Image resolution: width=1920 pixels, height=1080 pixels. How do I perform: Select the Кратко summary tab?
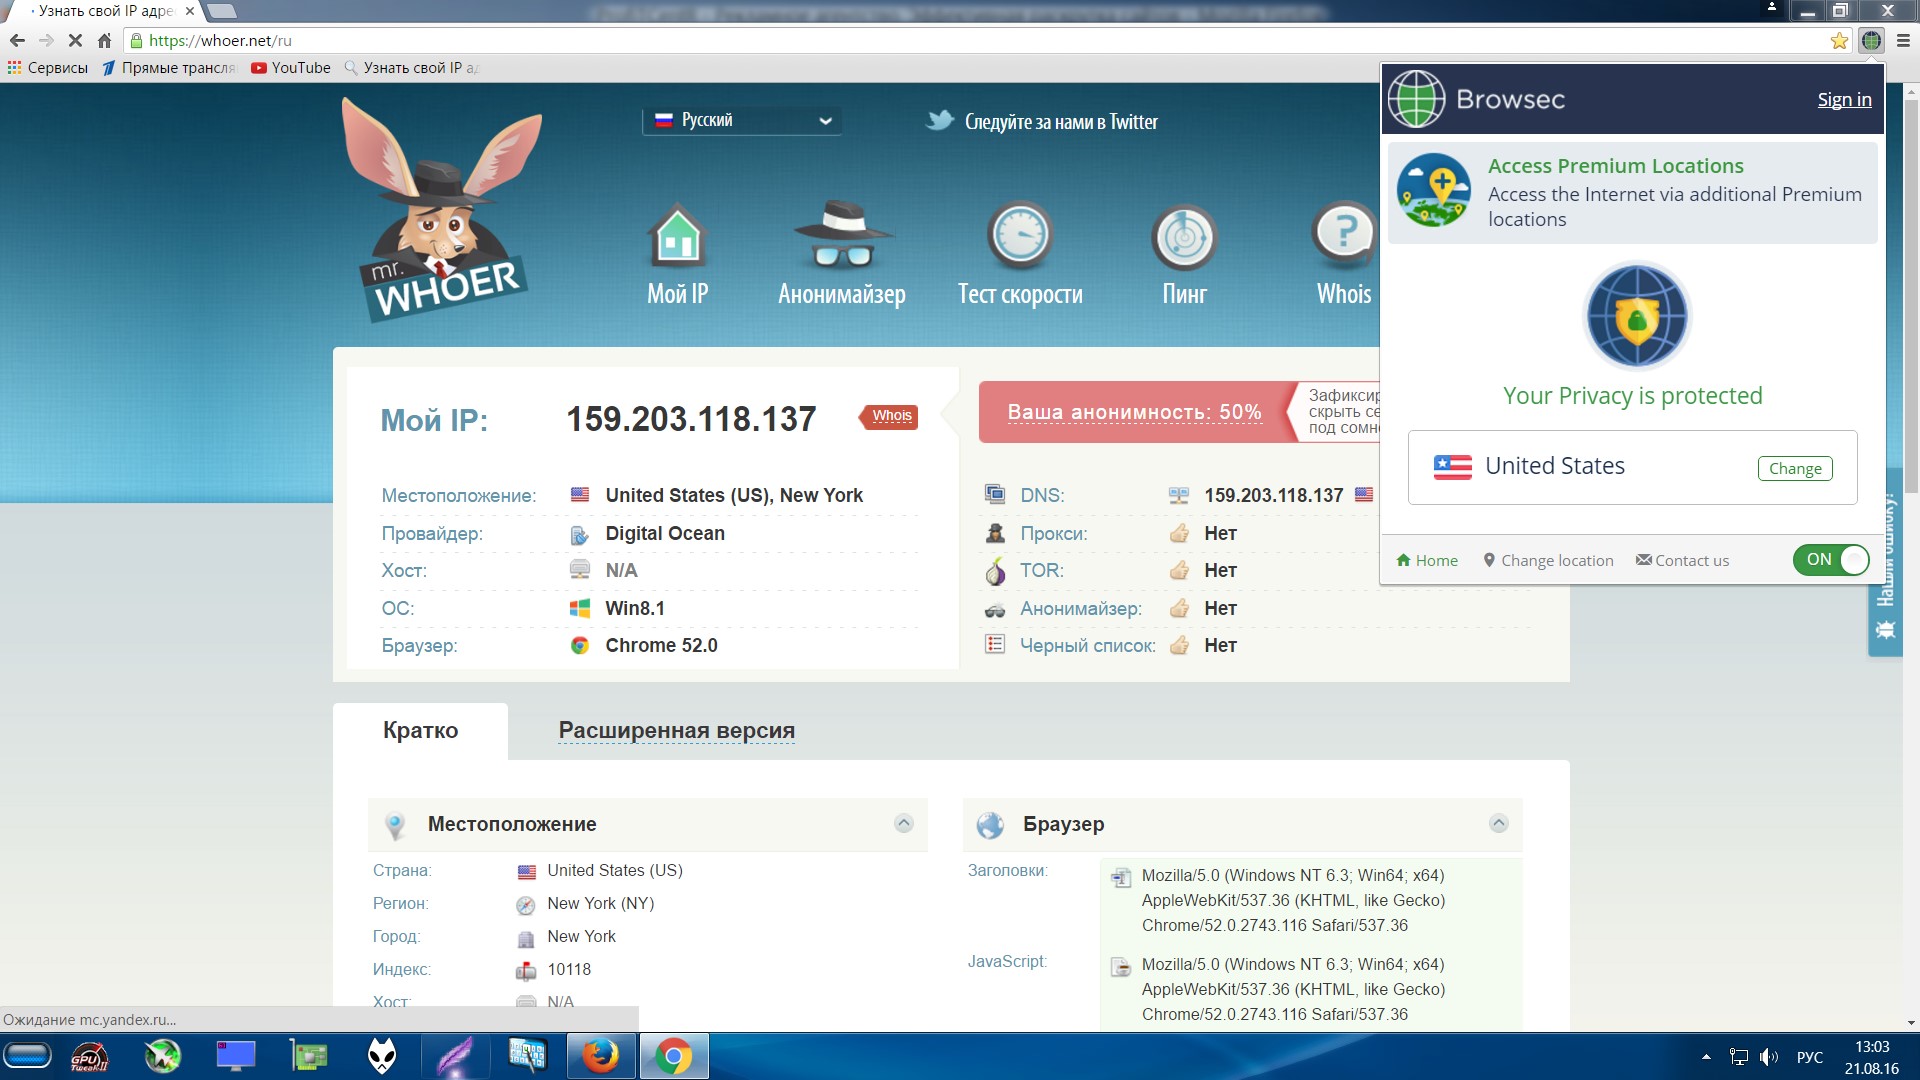[x=421, y=729]
